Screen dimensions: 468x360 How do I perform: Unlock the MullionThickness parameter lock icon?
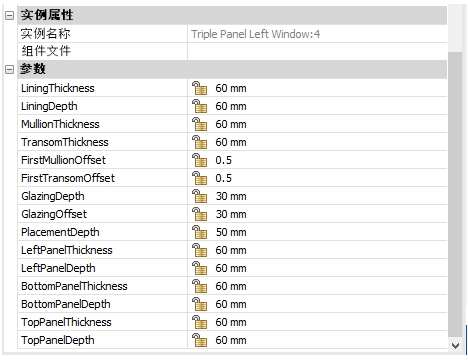click(x=199, y=124)
